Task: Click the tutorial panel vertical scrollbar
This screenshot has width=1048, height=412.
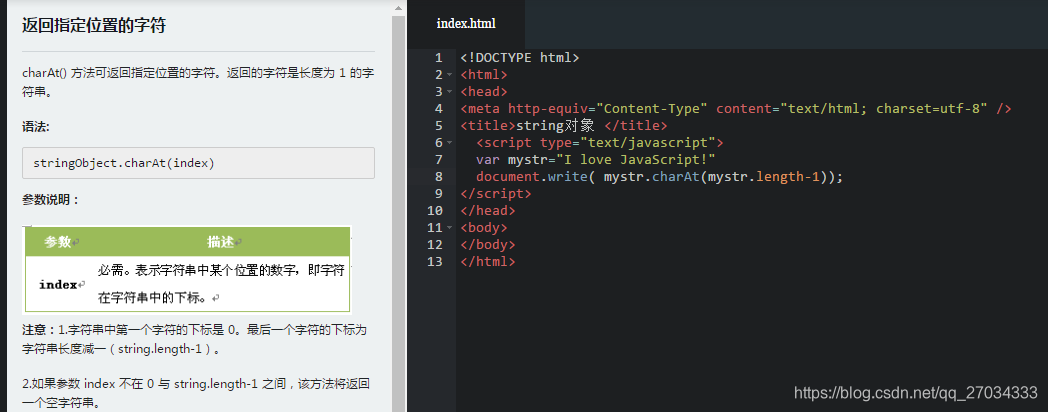Action: [398, 213]
